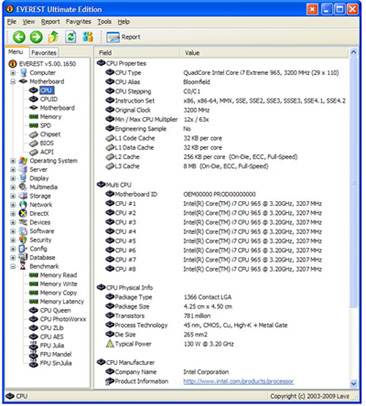
Task: Select the Typical Power warning row
Action: point(170,344)
